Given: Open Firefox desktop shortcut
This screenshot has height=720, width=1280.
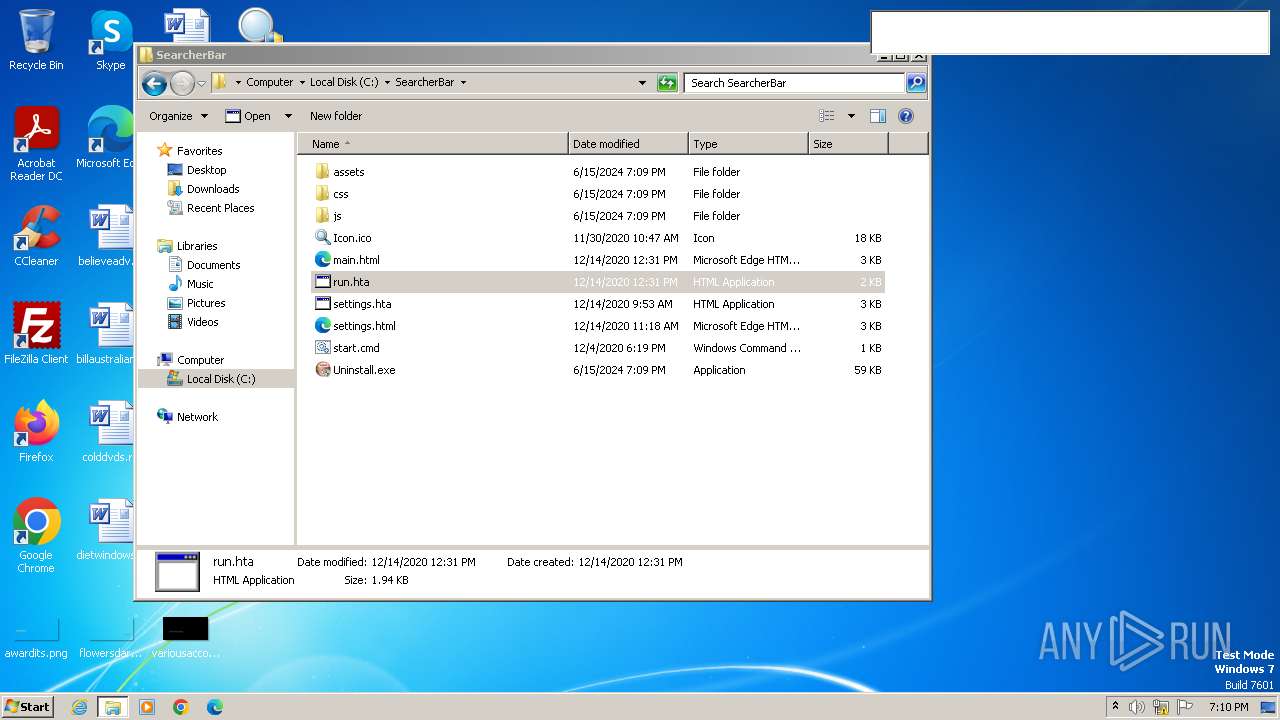Looking at the screenshot, I should click(x=36, y=432).
